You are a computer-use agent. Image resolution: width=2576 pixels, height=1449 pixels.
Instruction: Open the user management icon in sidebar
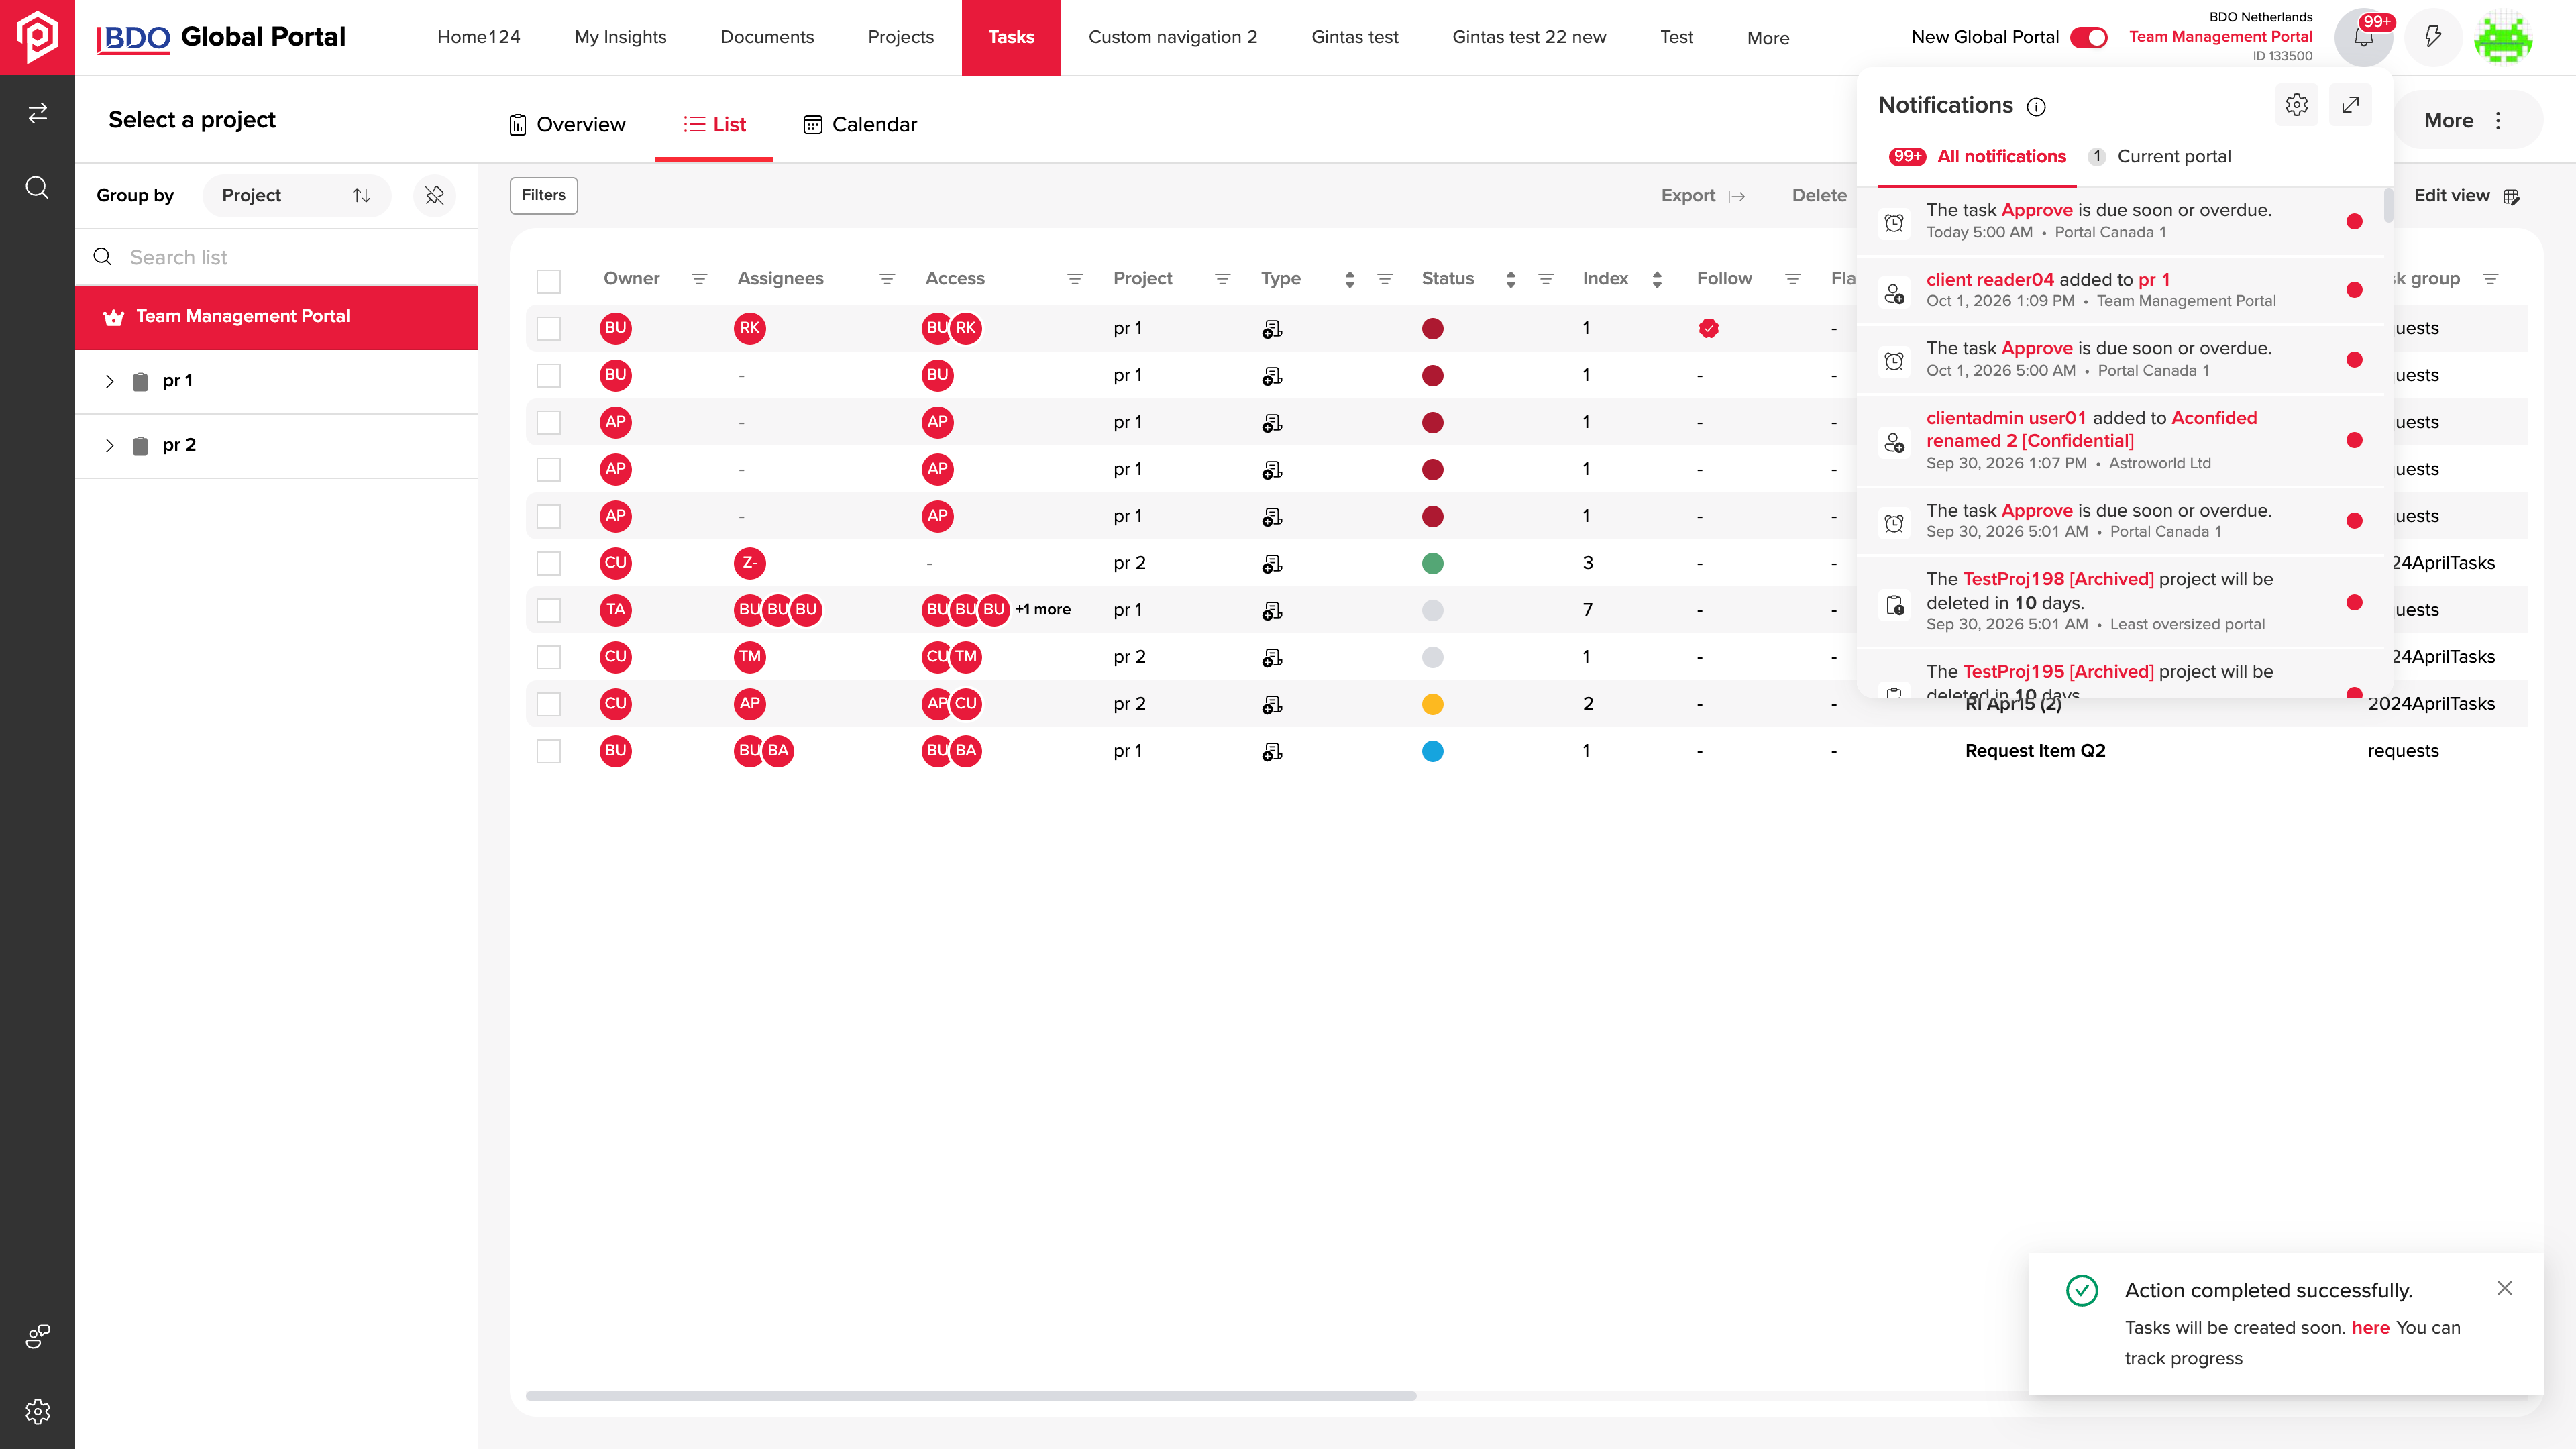[37, 1336]
